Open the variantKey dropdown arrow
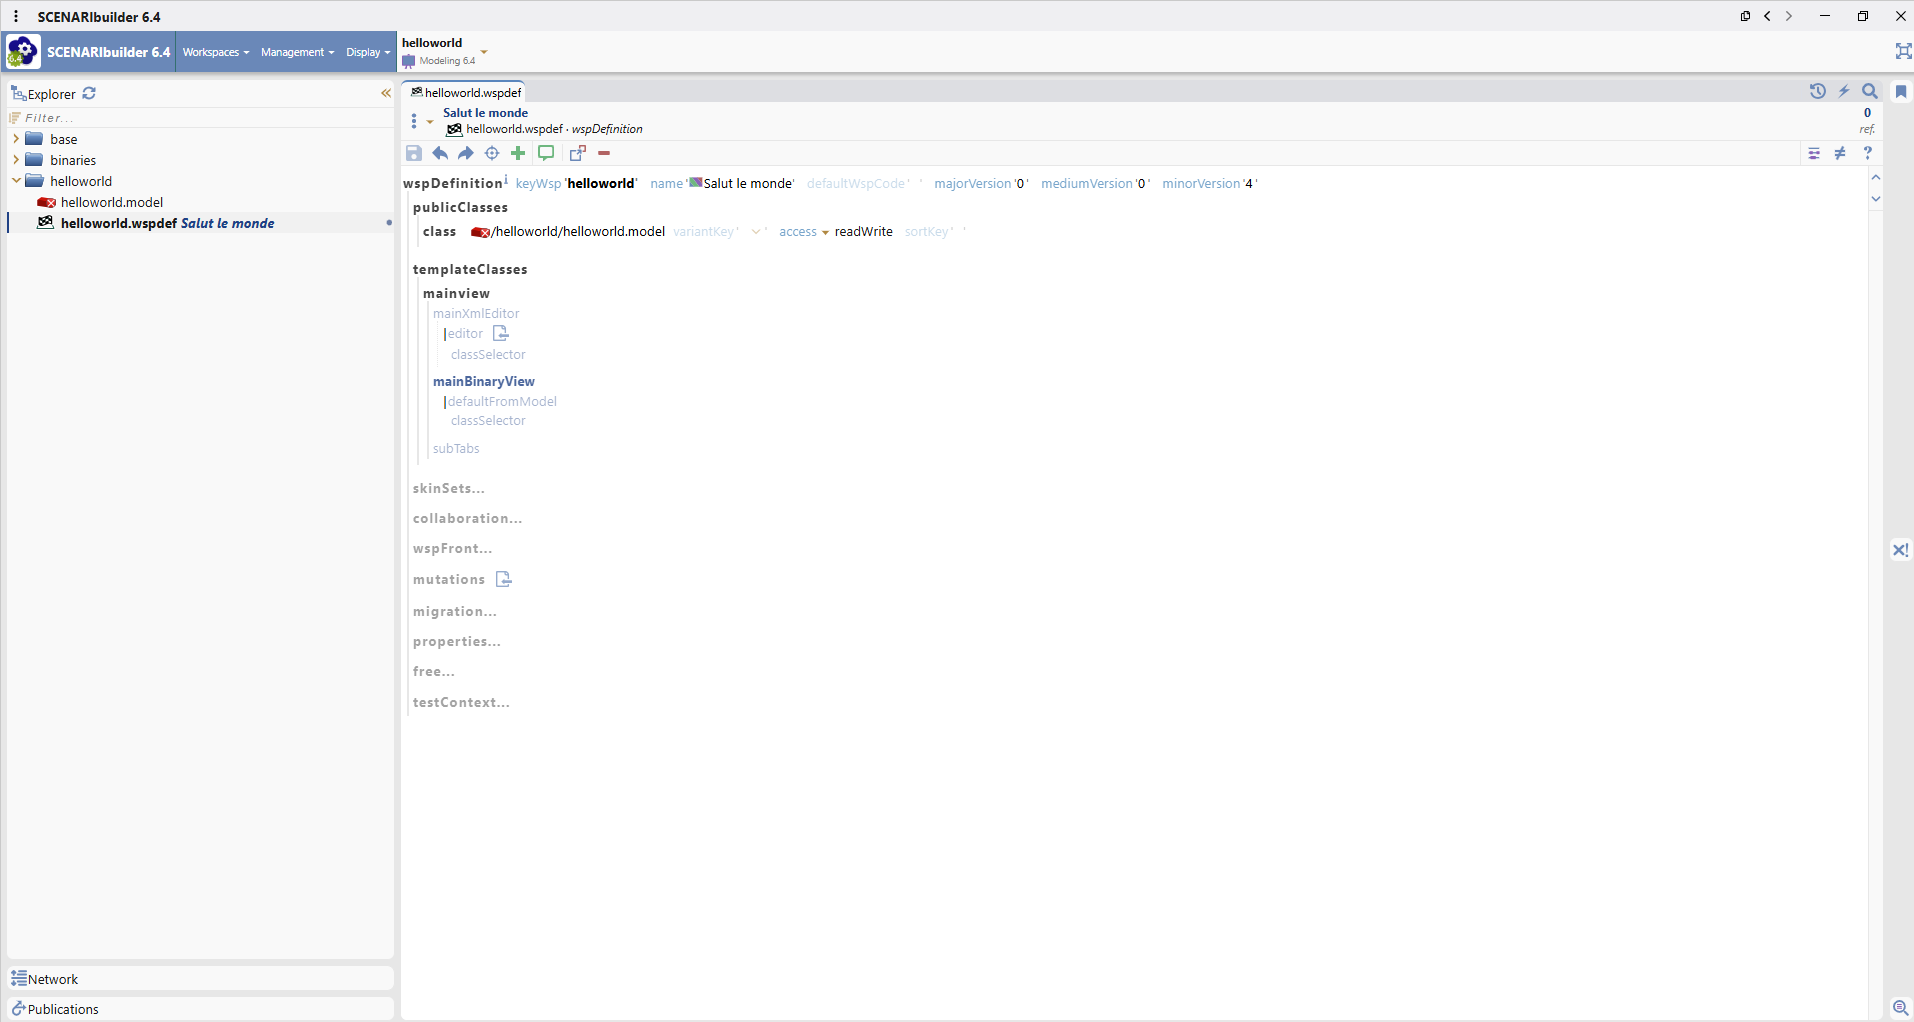The height and width of the screenshot is (1022, 1914). (x=757, y=231)
